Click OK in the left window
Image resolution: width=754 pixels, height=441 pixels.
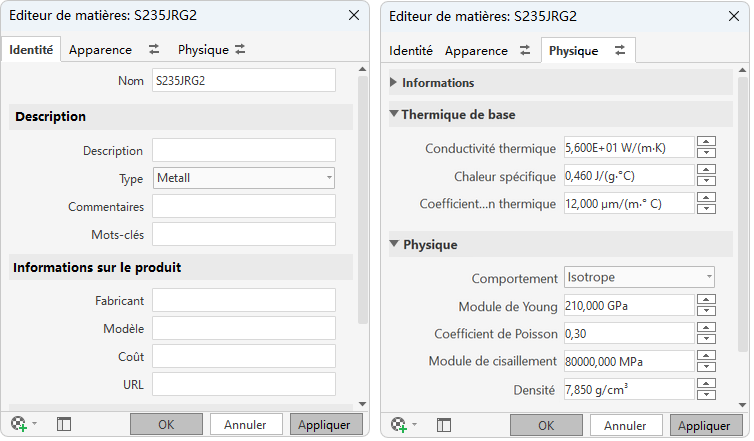166,425
